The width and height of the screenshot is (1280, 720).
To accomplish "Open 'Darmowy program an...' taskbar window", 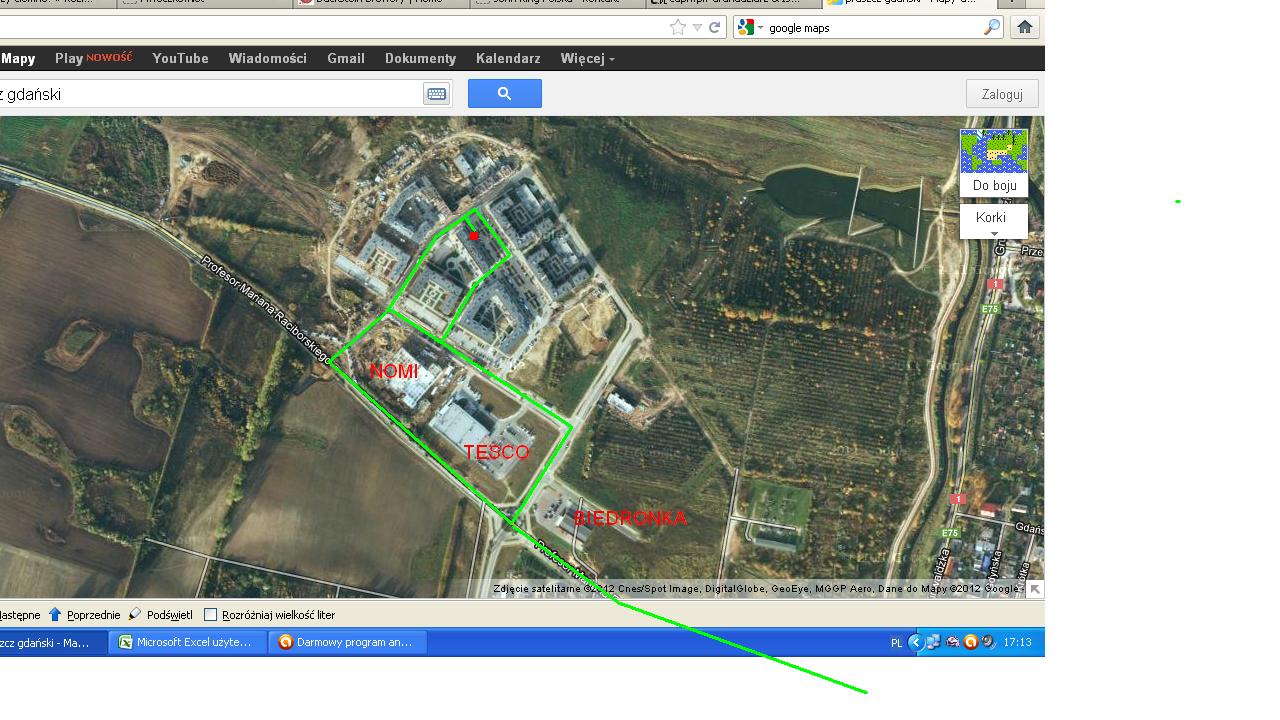I will coord(348,642).
